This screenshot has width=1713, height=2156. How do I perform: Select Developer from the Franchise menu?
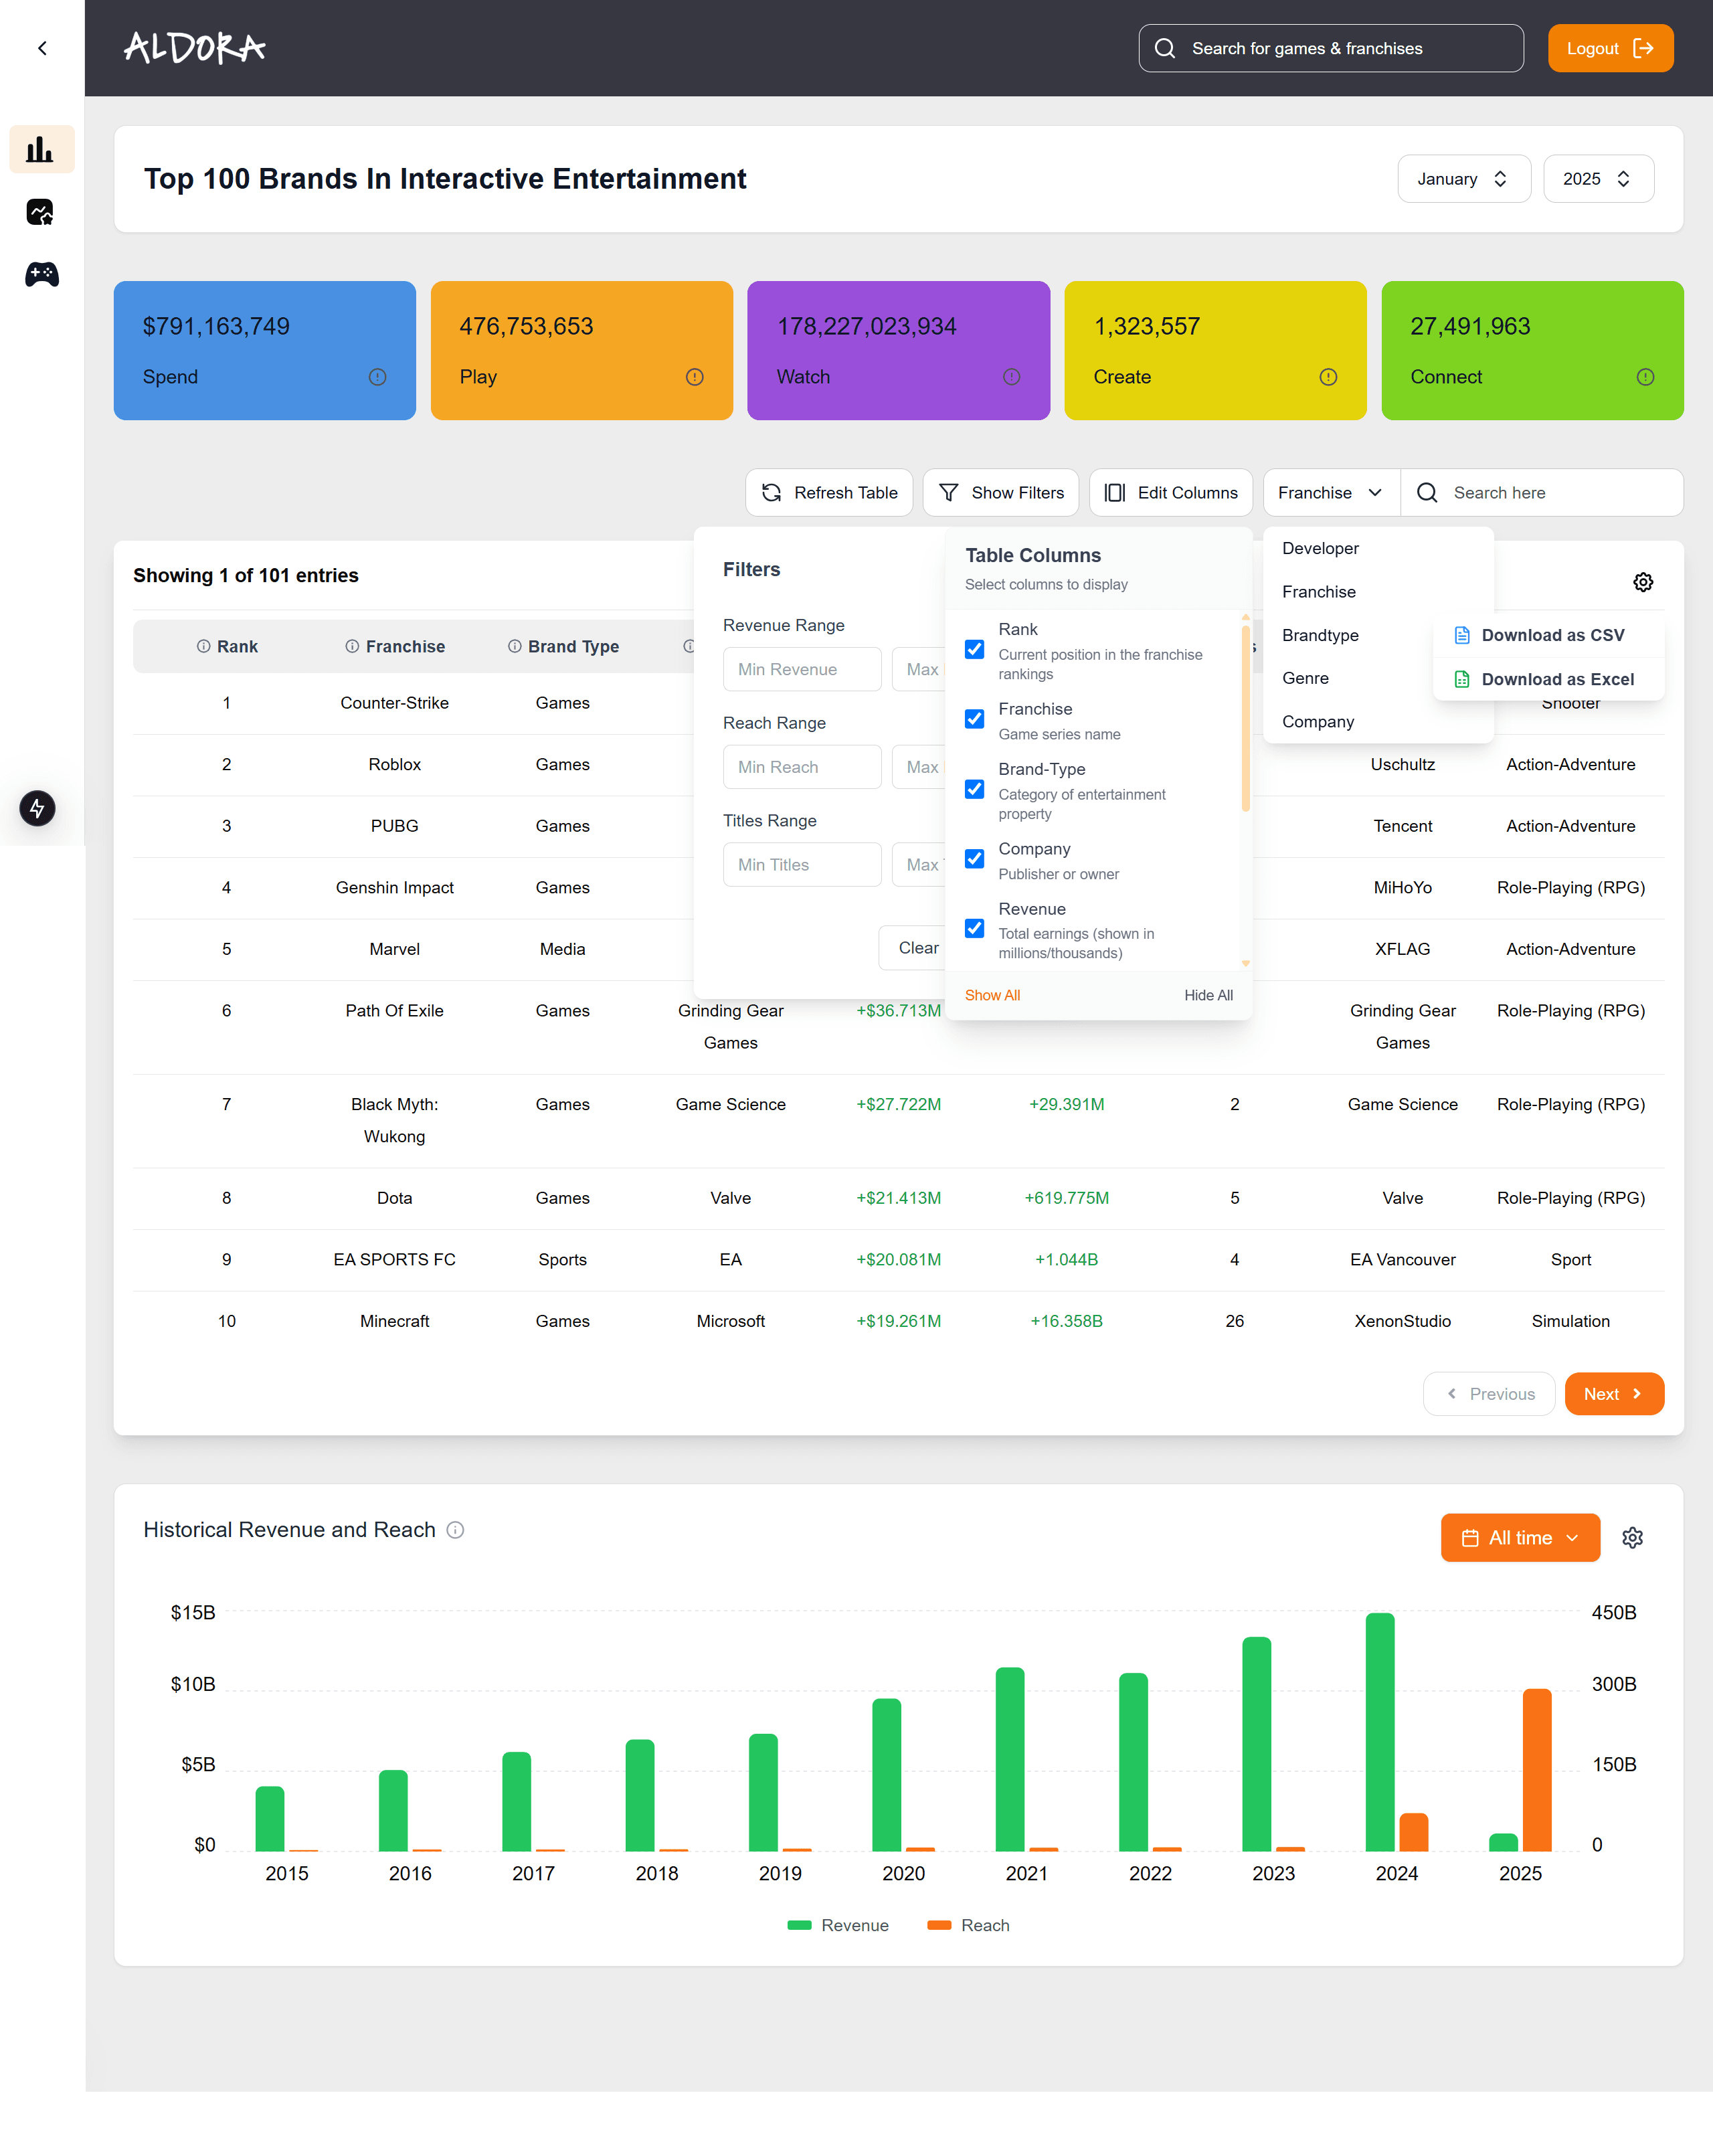click(x=1320, y=548)
